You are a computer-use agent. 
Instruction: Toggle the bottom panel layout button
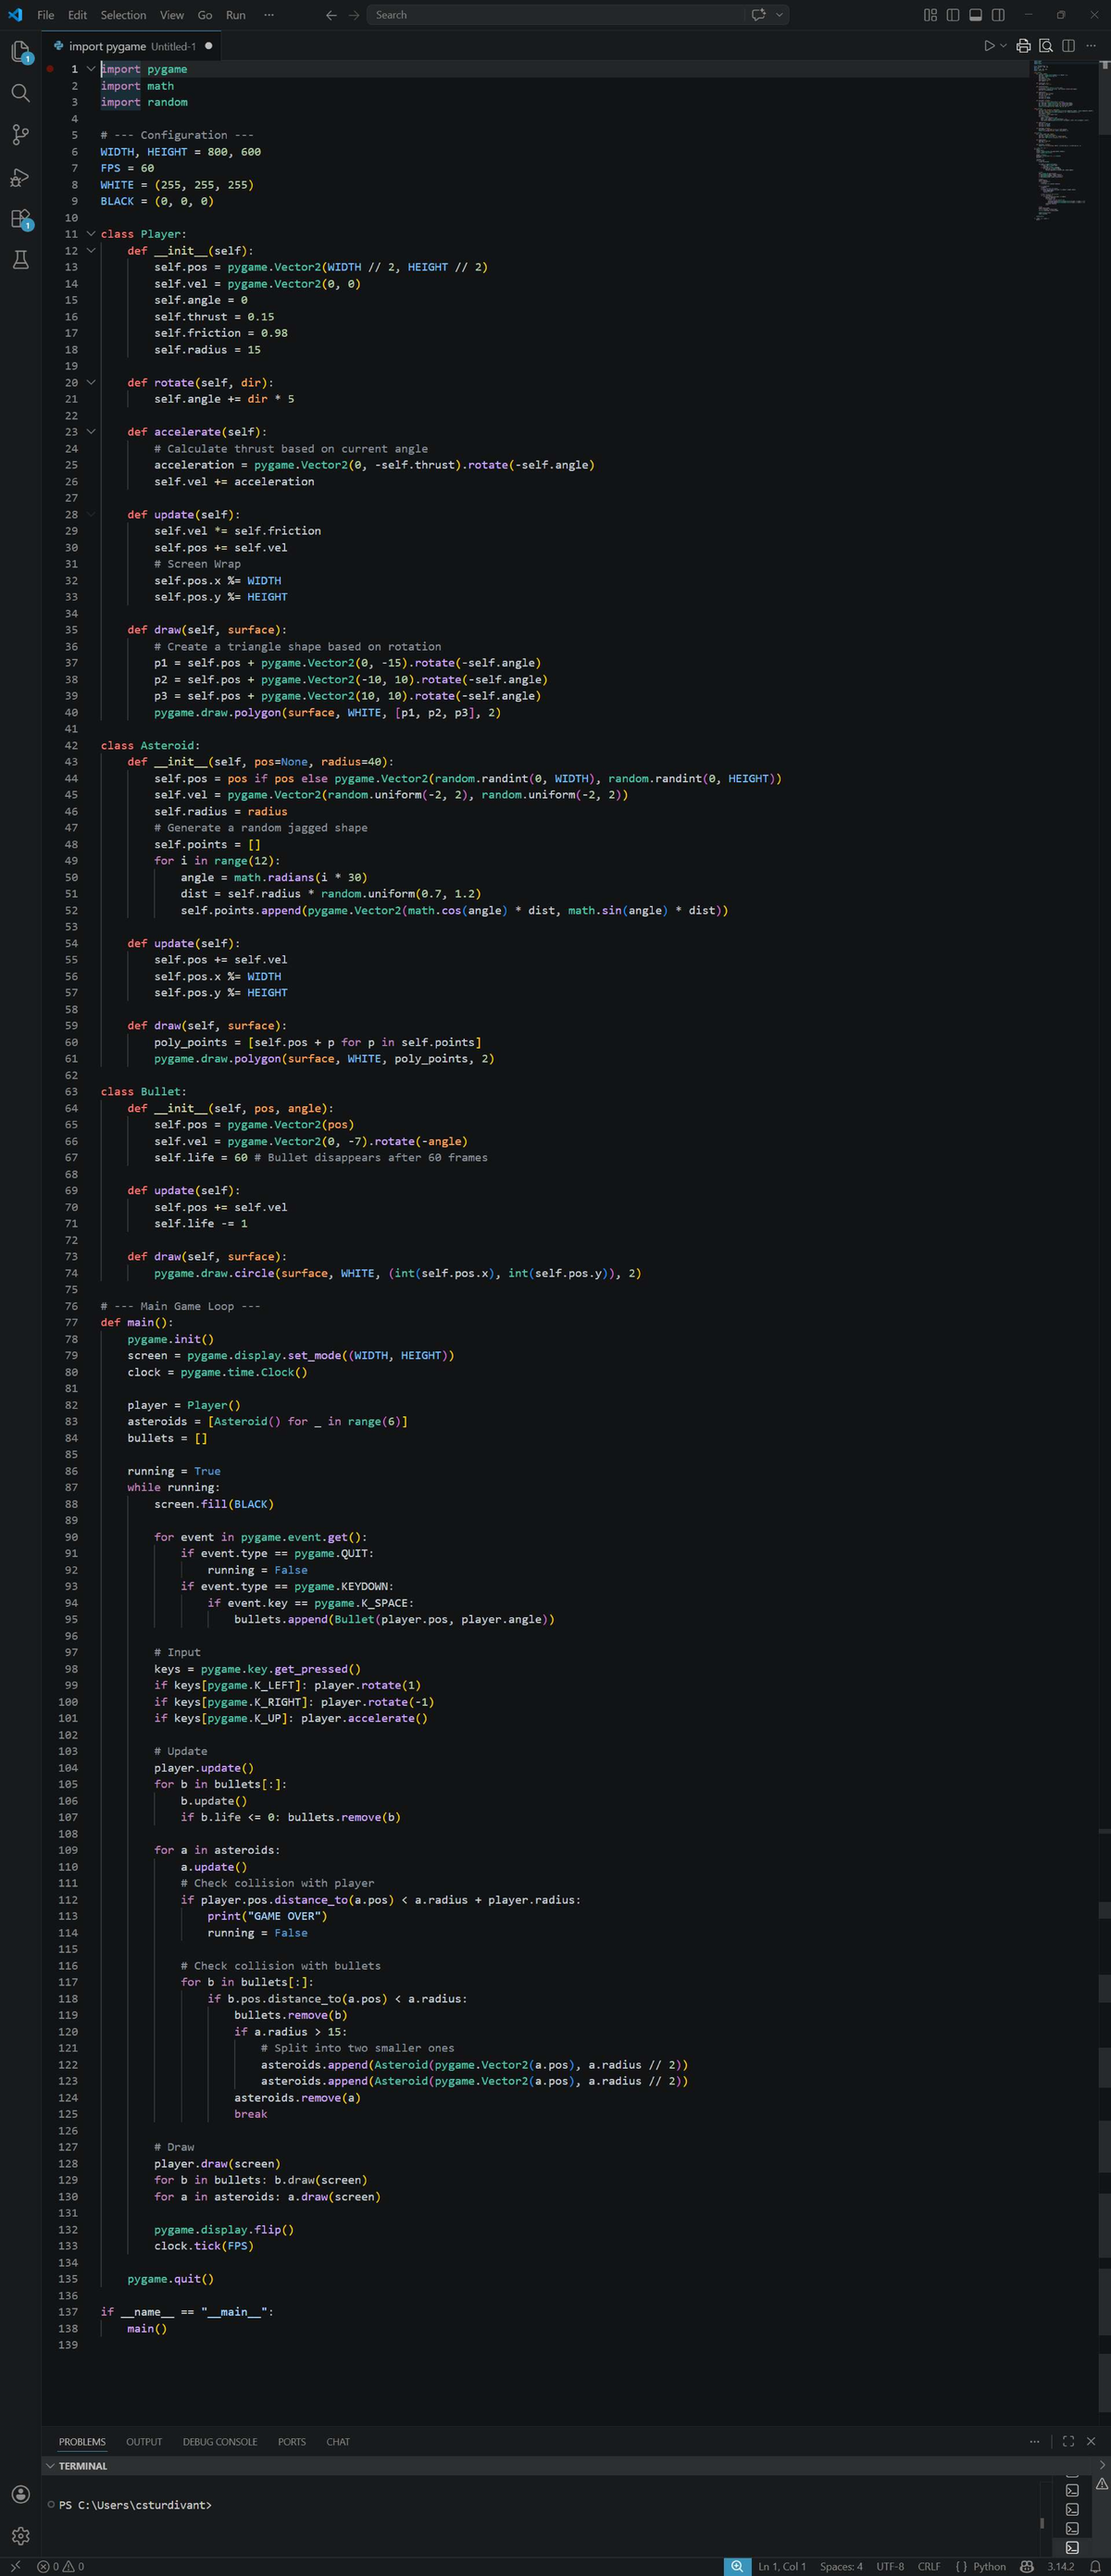coord(975,15)
